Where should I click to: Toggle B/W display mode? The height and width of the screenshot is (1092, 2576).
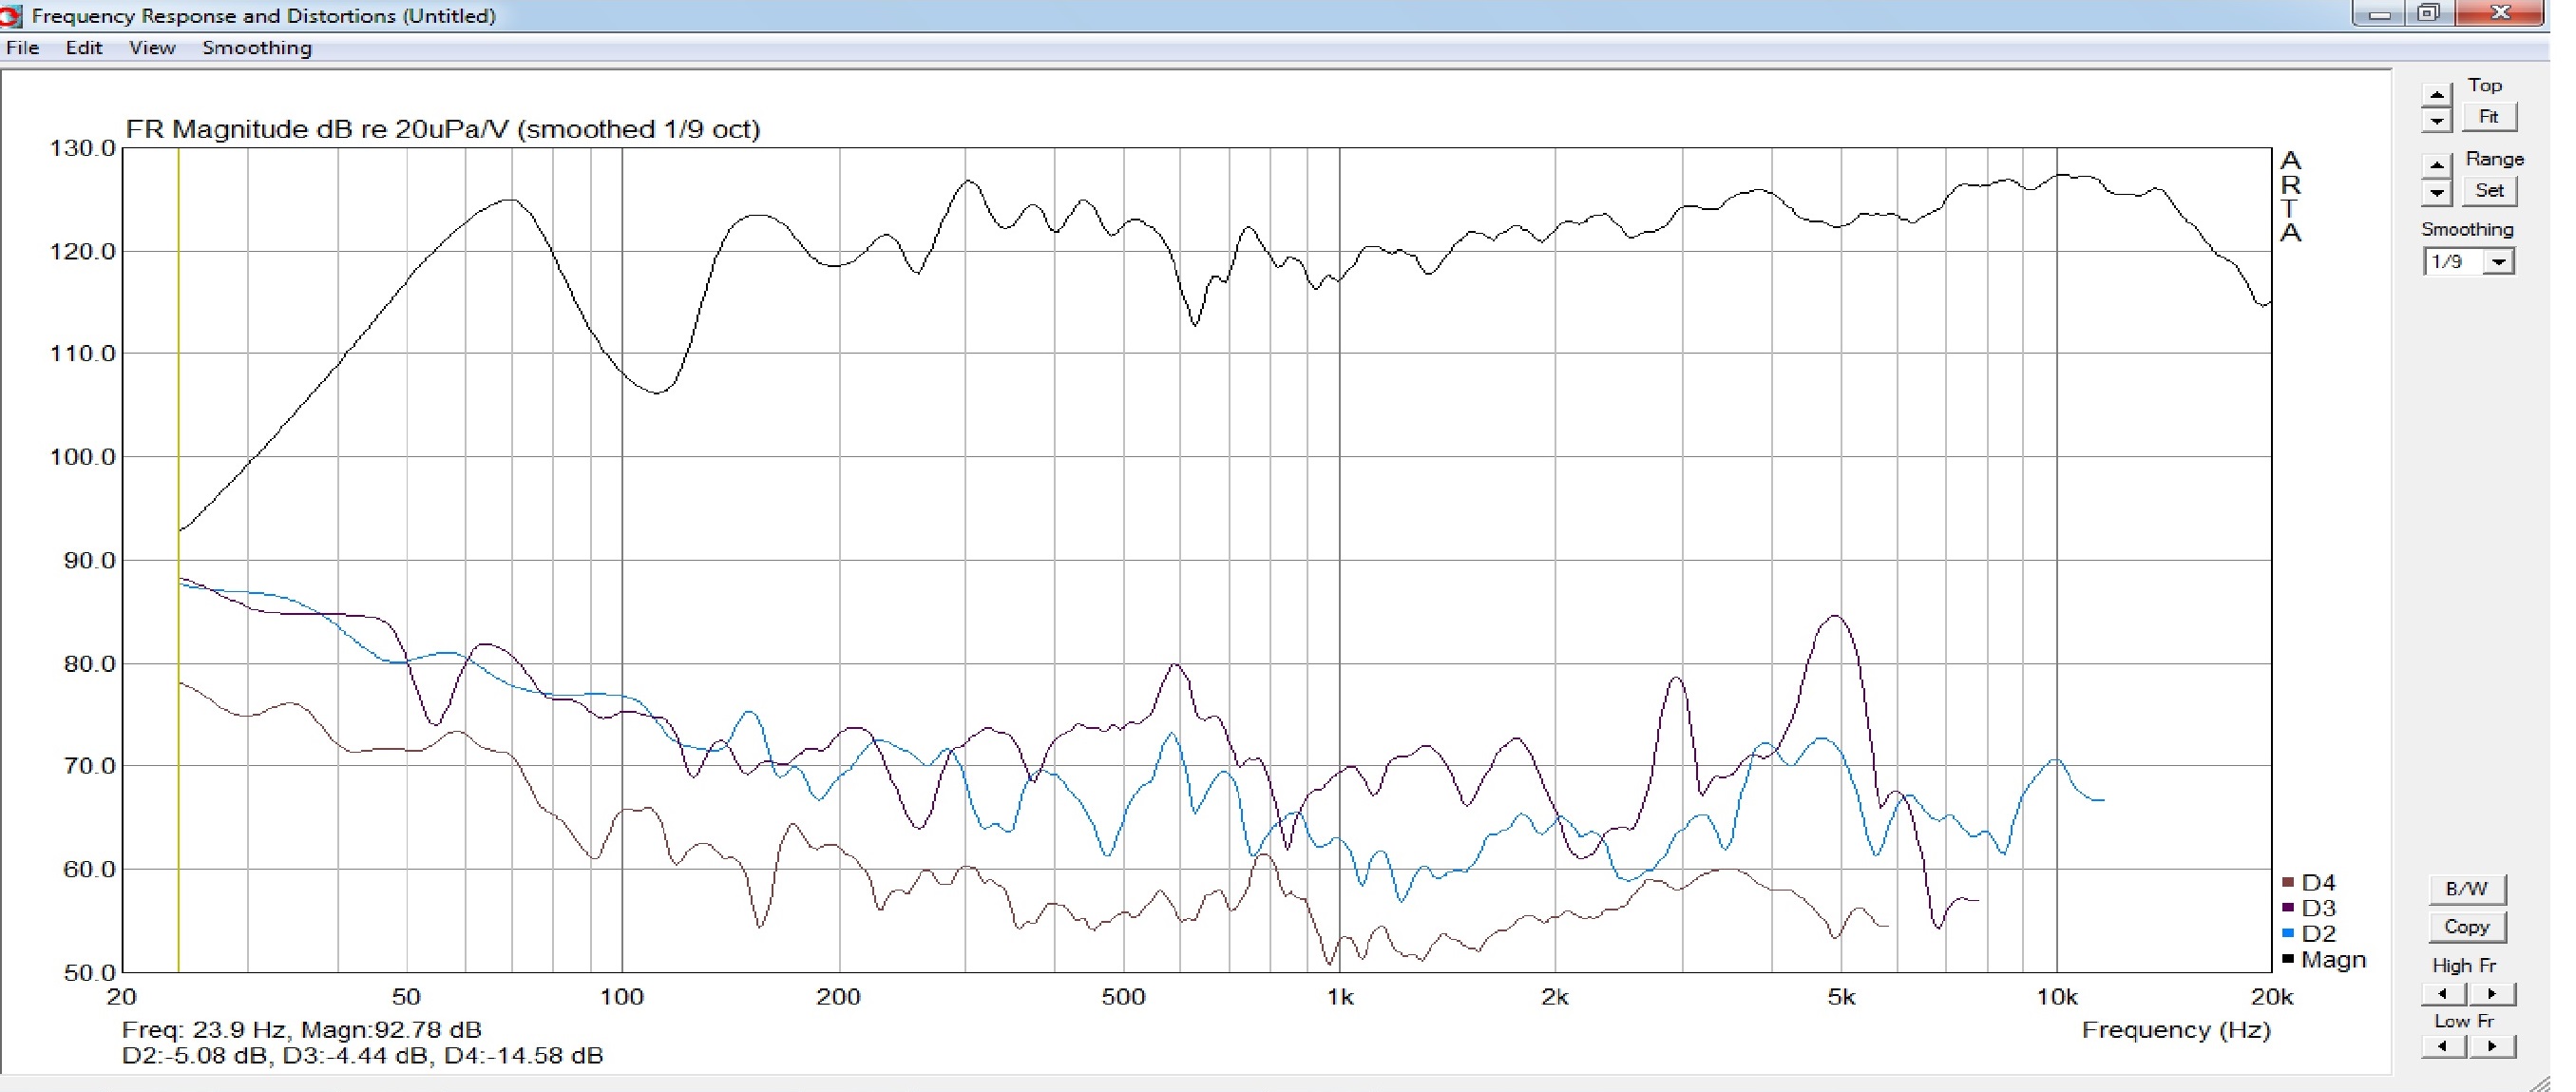[x=2466, y=888]
